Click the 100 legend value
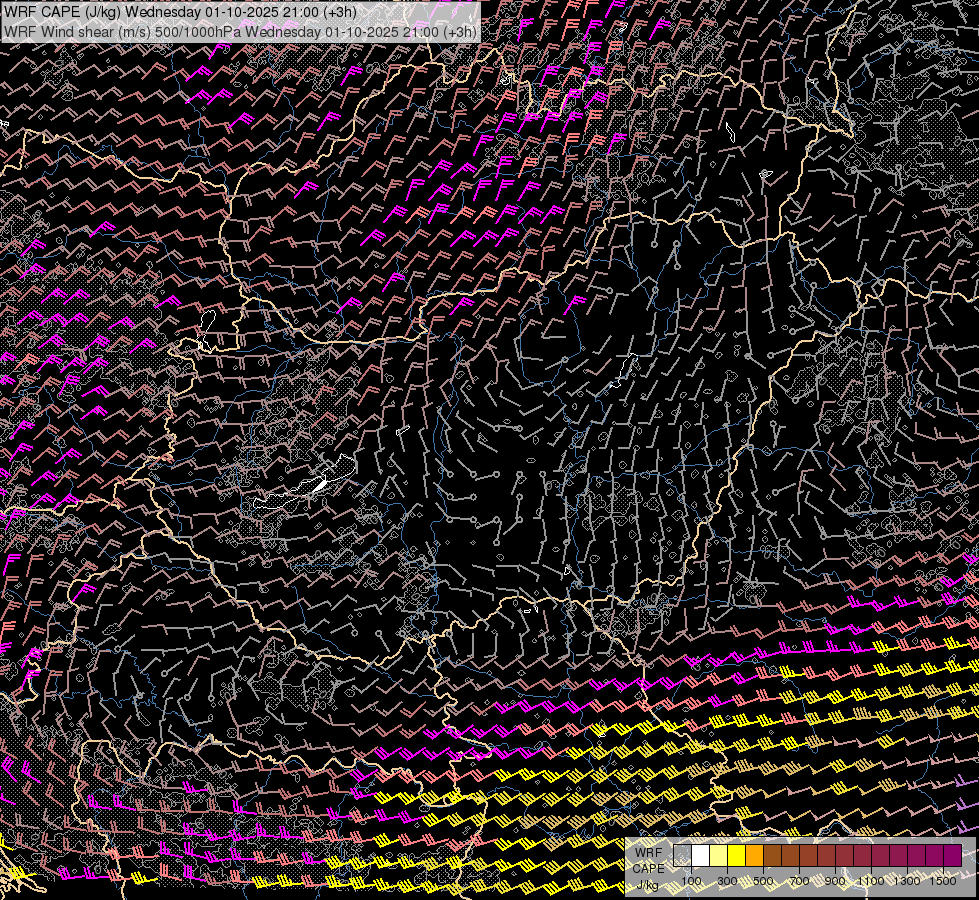This screenshot has width=979, height=900. [x=691, y=881]
